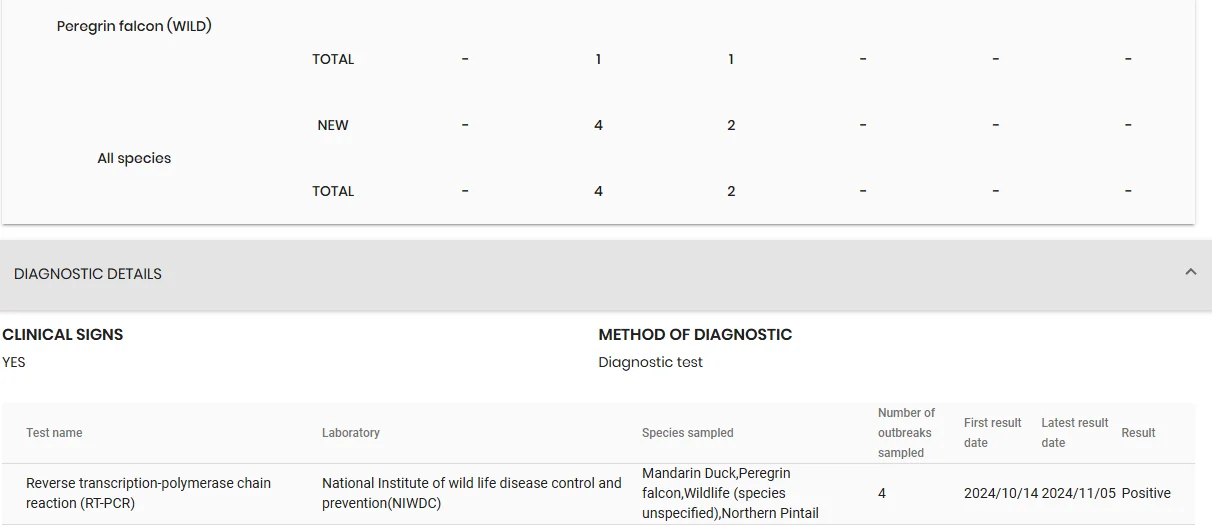Click the Result column header

[x=1138, y=433]
